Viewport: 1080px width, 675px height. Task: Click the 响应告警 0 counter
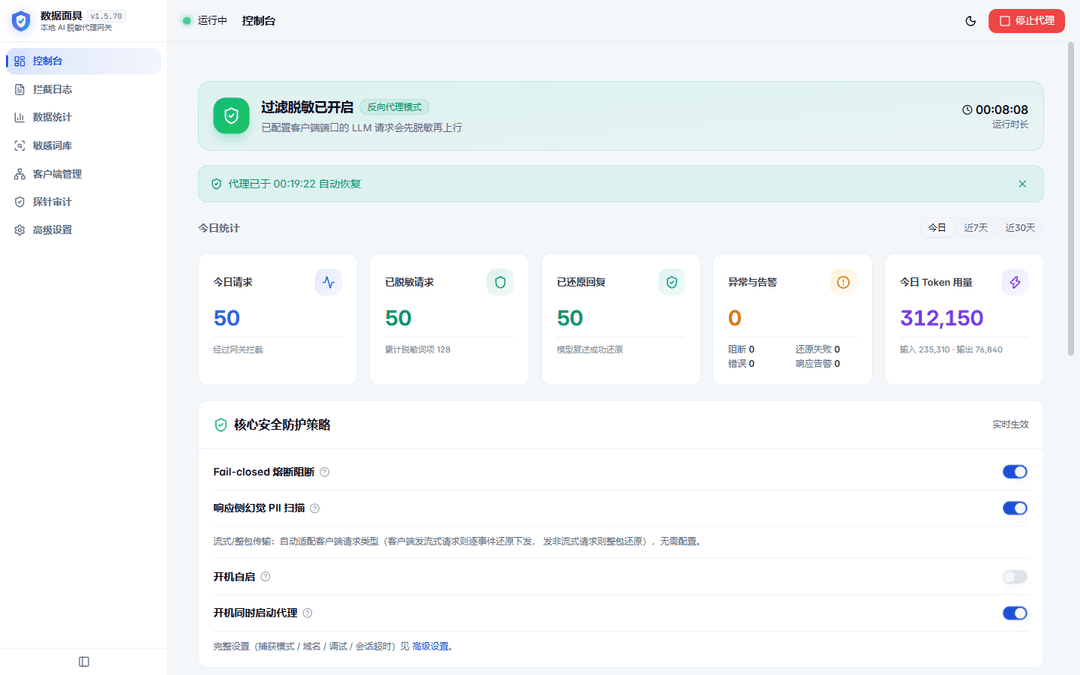coord(818,364)
